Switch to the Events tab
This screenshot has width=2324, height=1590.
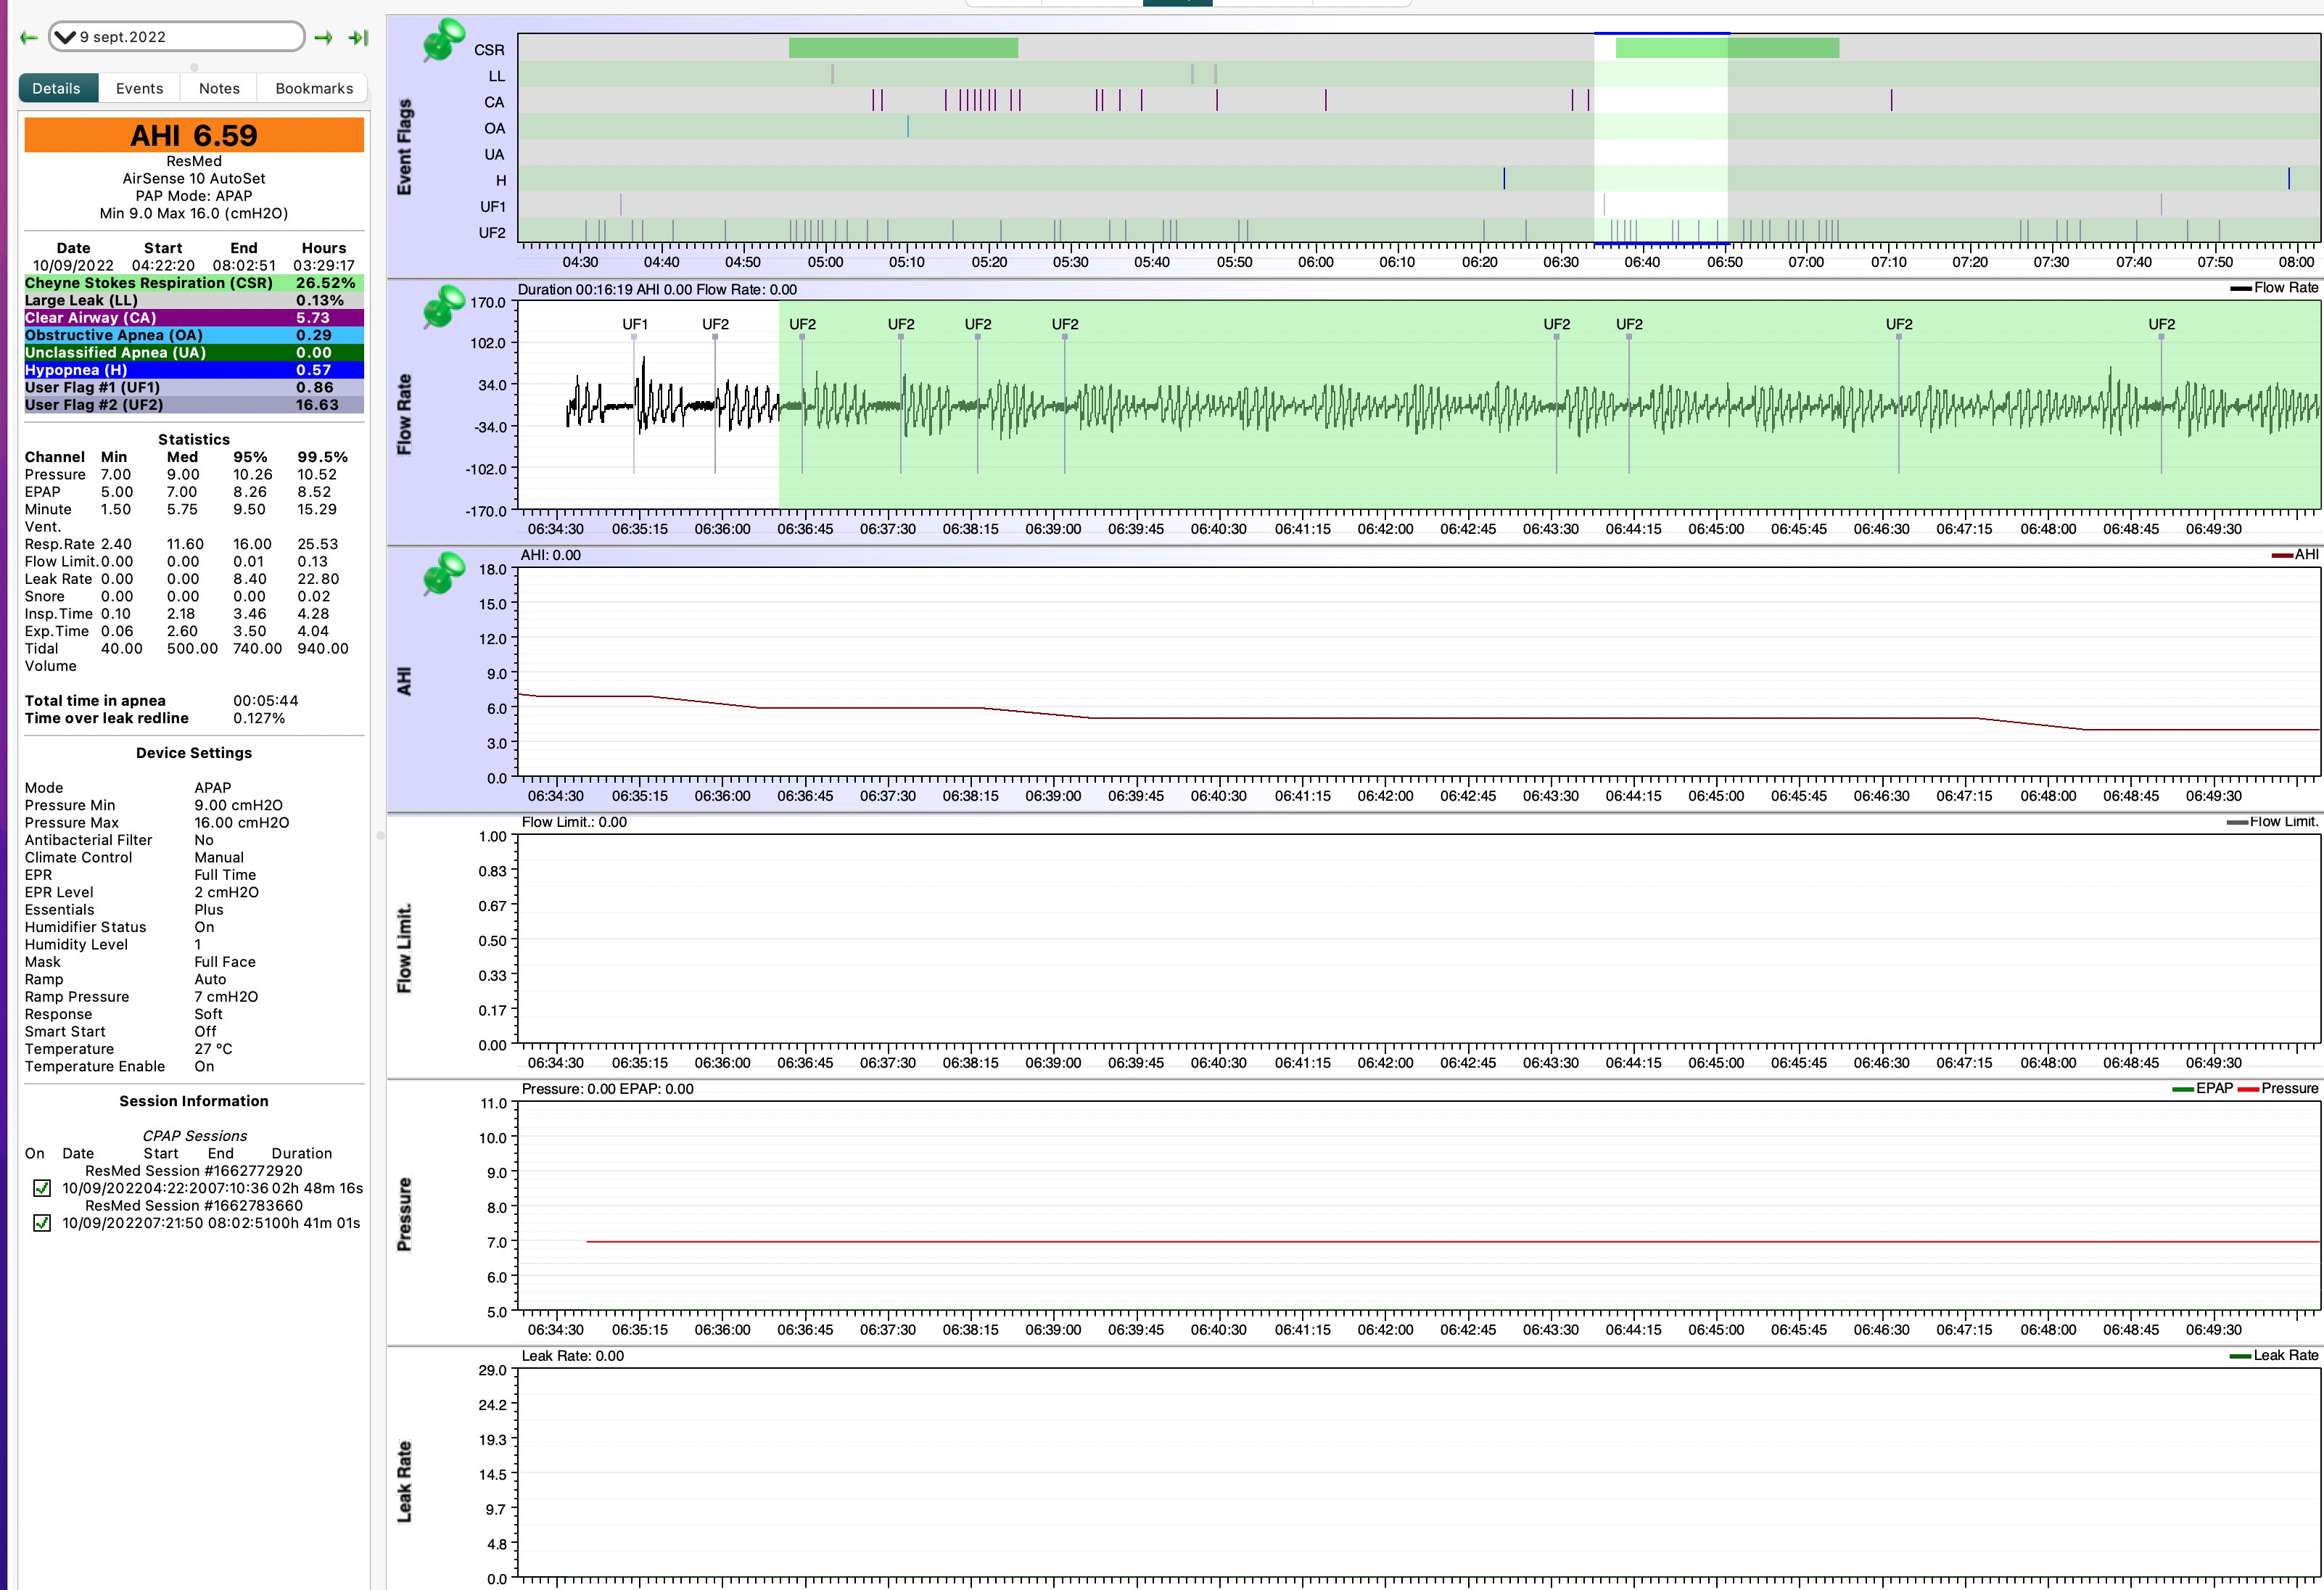[x=139, y=88]
